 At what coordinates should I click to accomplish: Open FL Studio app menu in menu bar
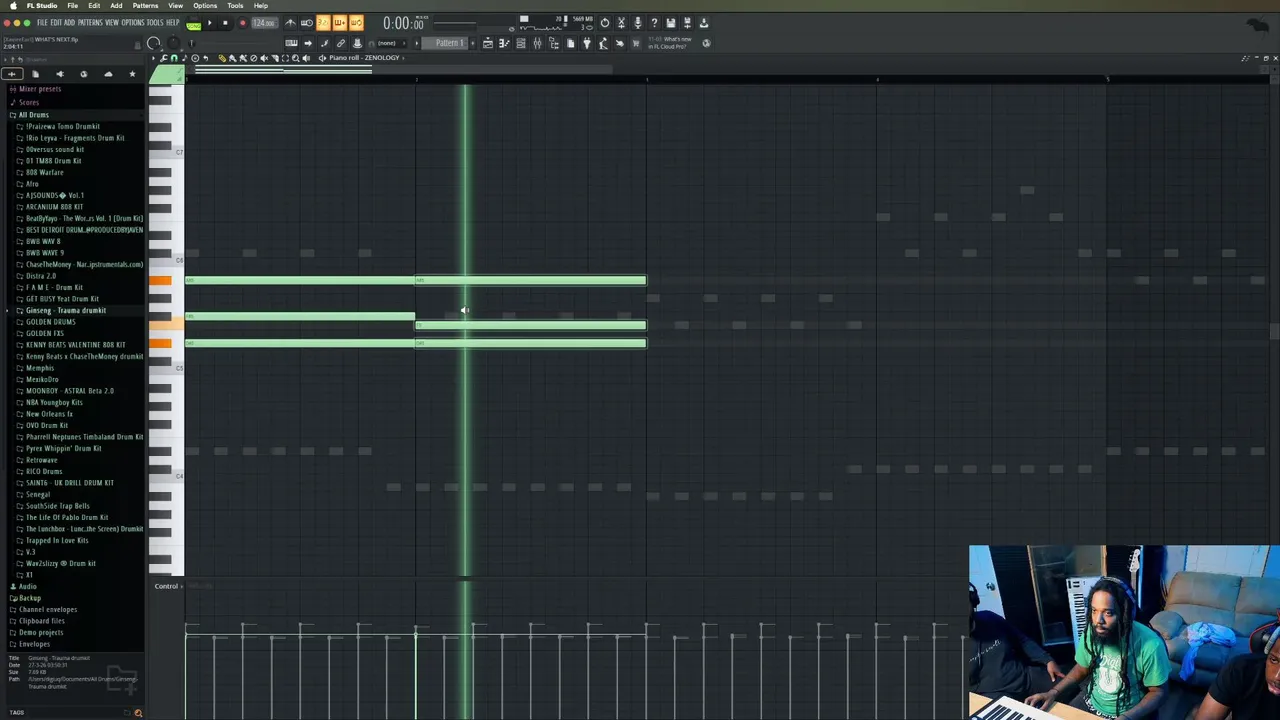(42, 6)
